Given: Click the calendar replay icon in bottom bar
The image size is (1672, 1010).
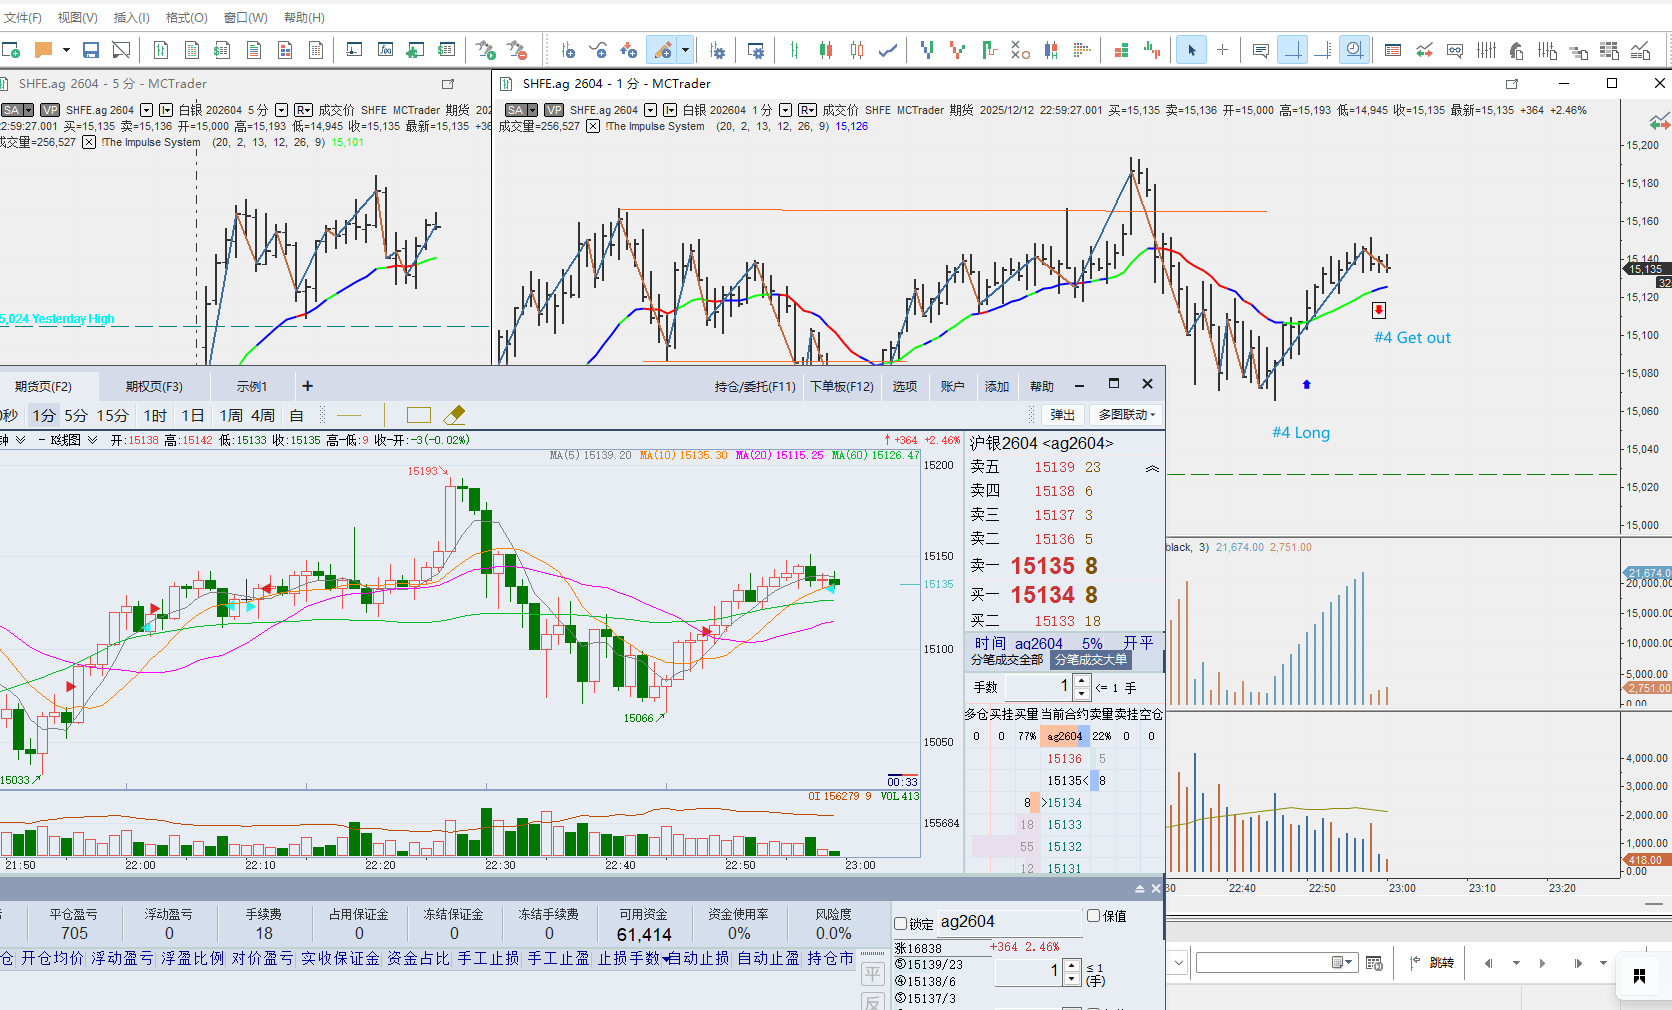Looking at the screenshot, I should coord(1374,963).
